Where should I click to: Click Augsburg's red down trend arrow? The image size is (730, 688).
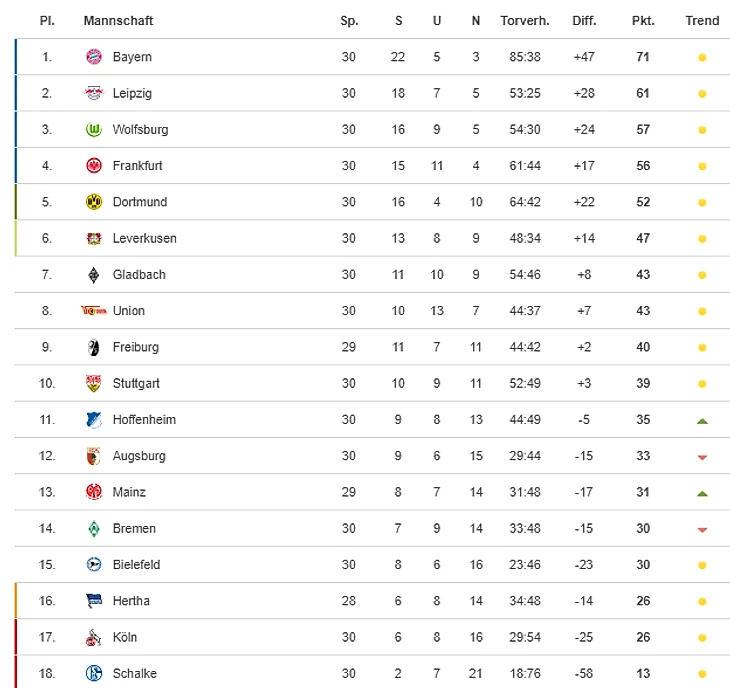tap(702, 457)
